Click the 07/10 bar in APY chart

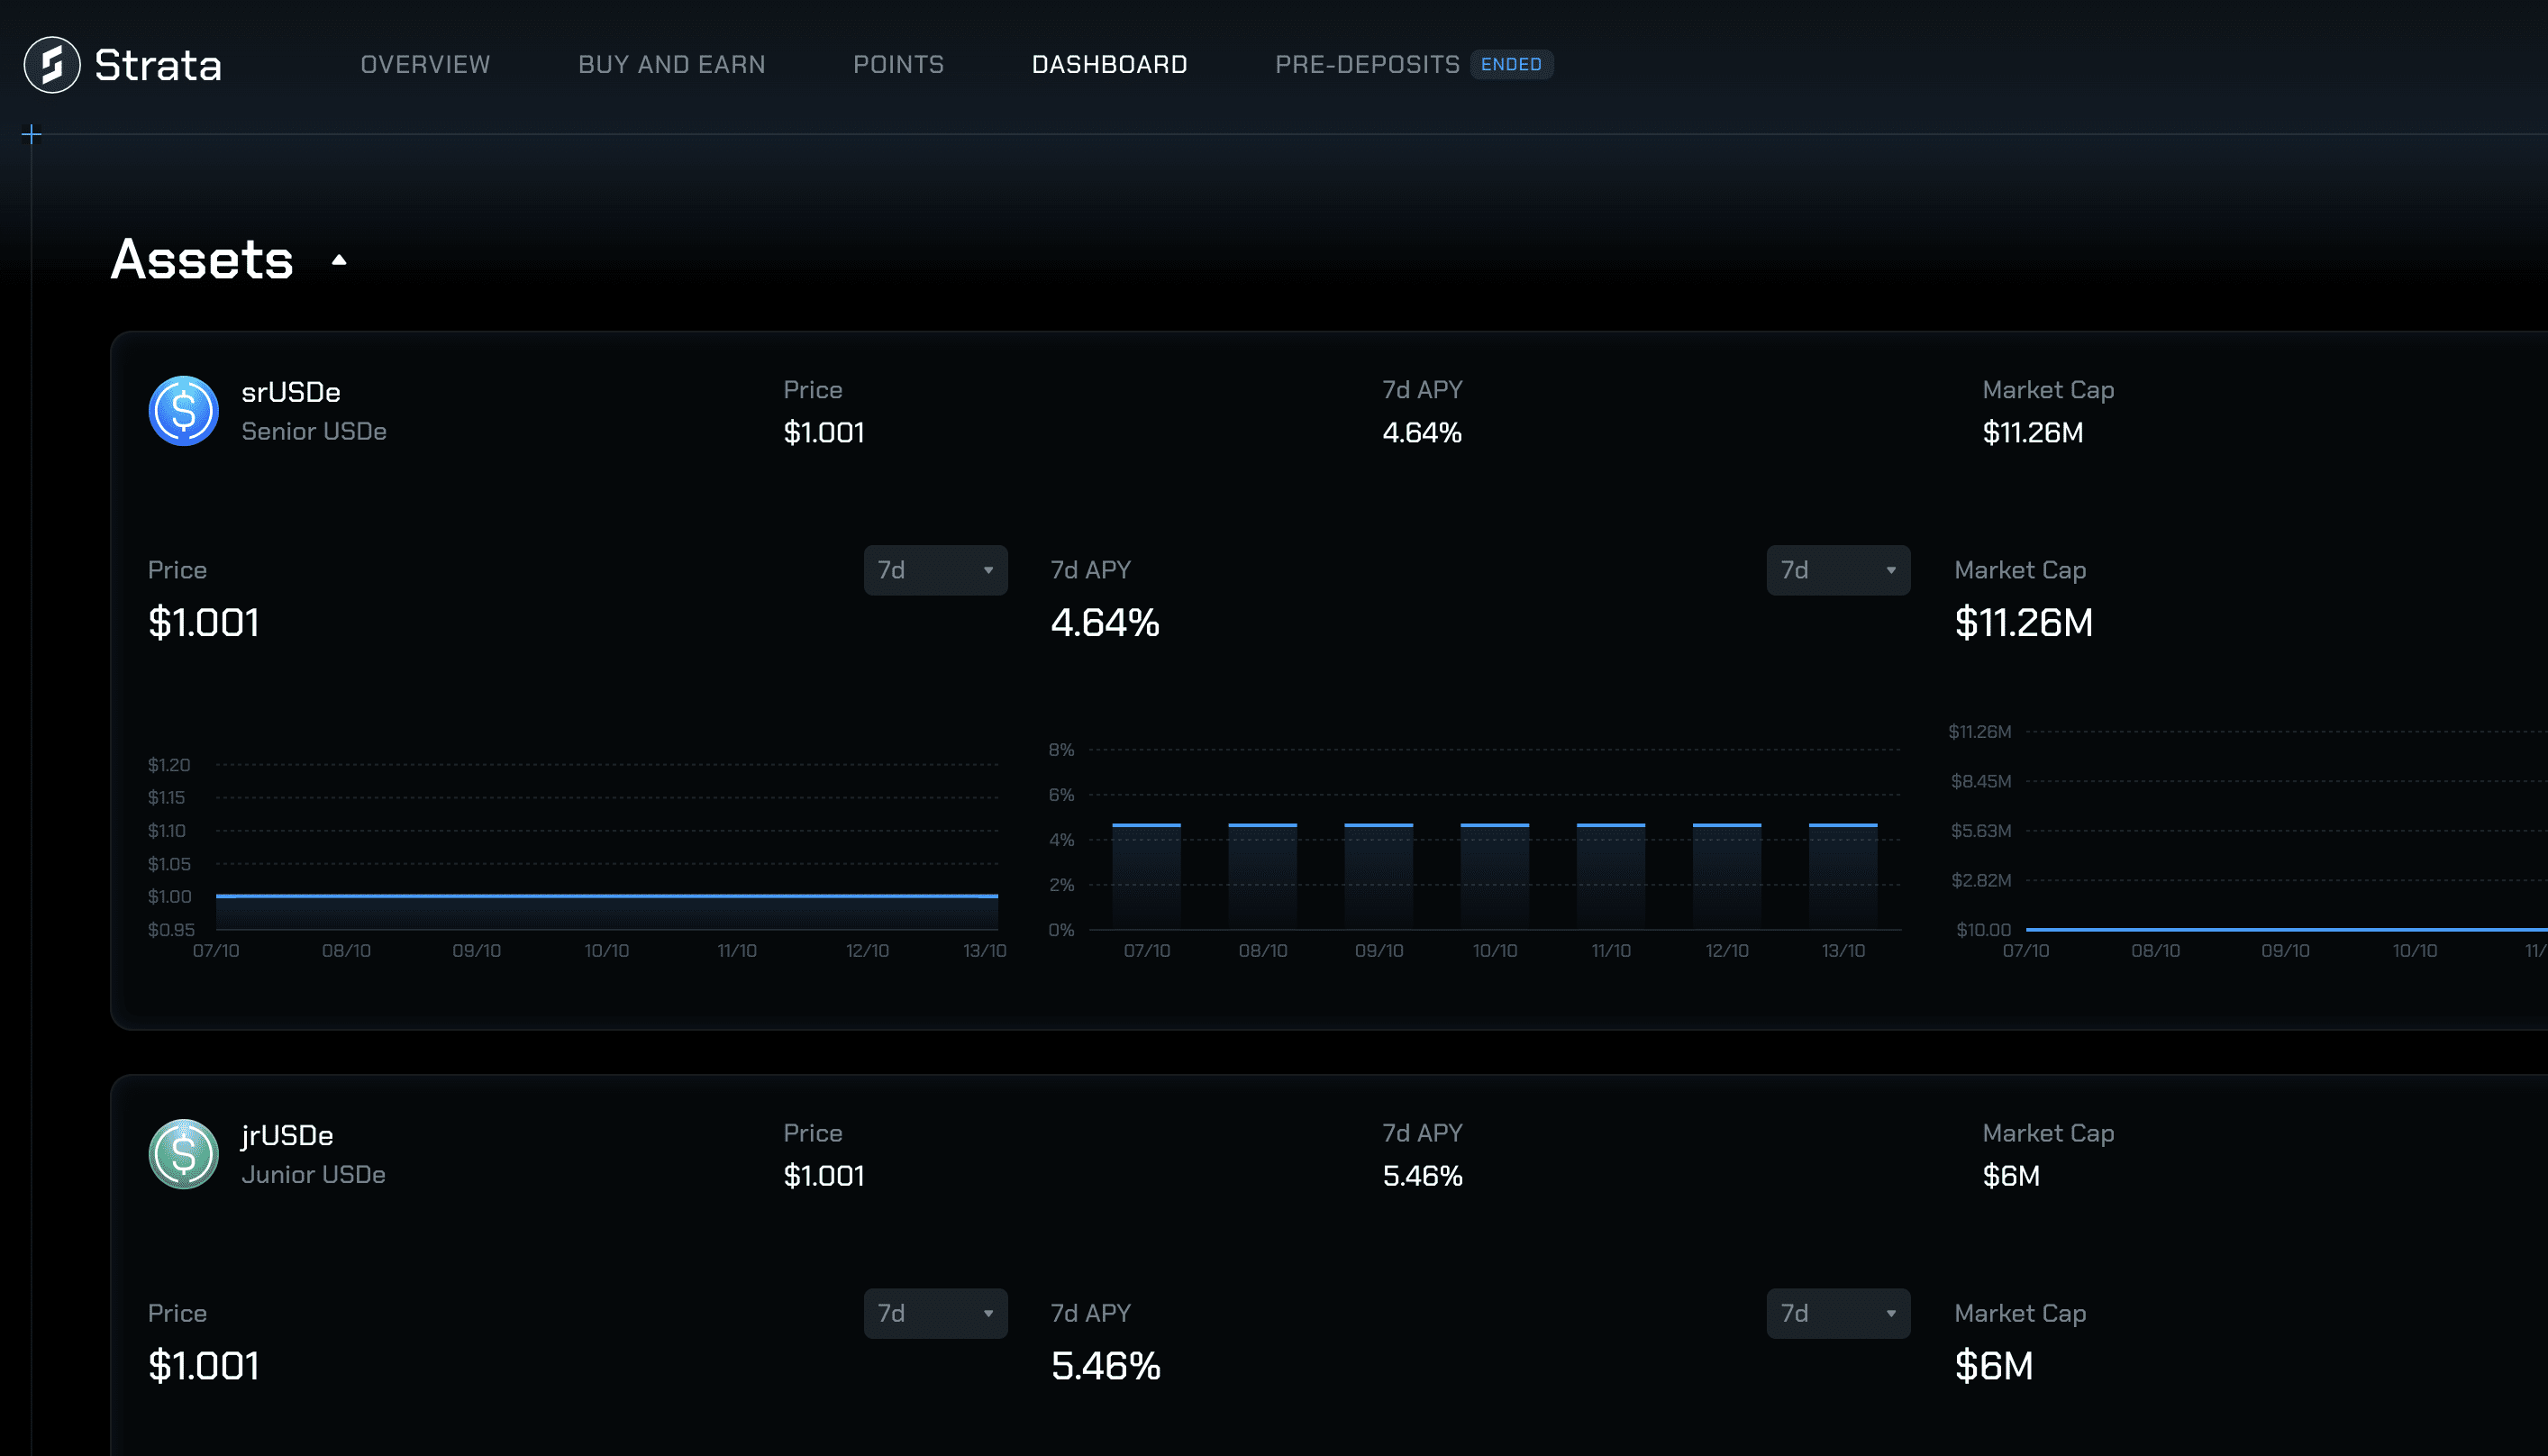1146,875
